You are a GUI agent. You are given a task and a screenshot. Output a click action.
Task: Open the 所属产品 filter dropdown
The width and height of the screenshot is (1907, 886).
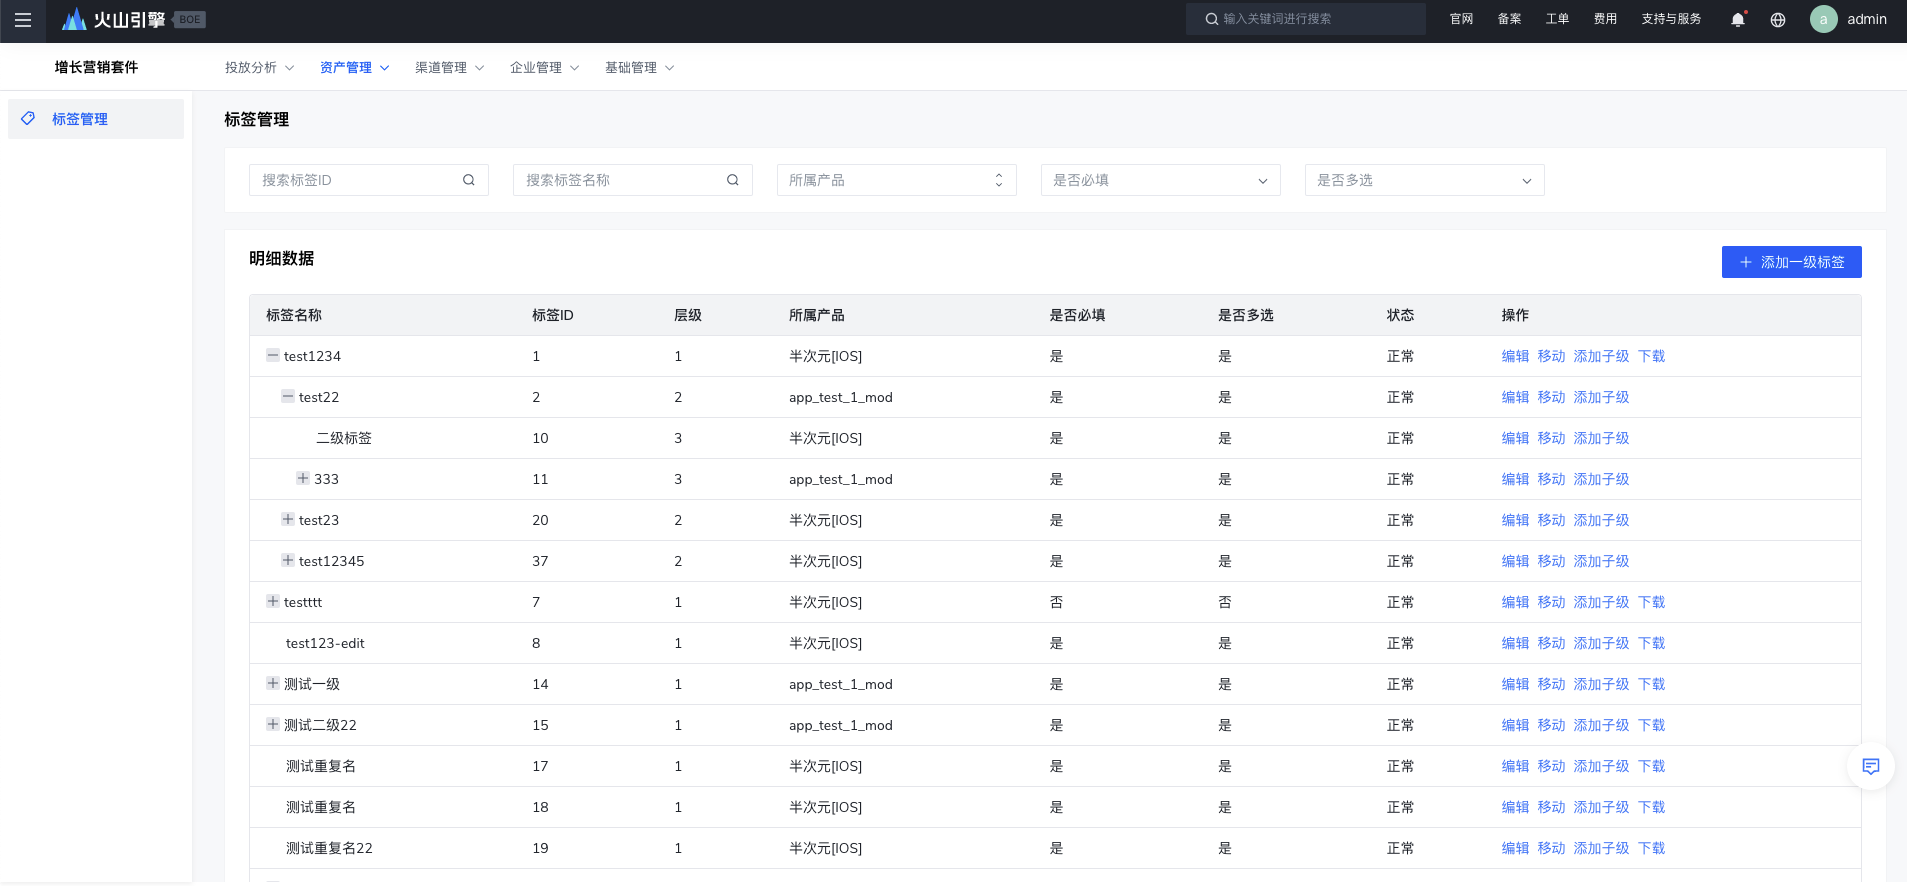(x=896, y=180)
